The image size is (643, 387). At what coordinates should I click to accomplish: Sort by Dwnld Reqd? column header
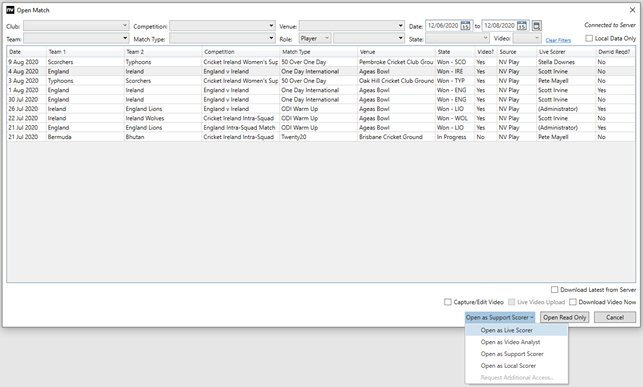(x=615, y=52)
